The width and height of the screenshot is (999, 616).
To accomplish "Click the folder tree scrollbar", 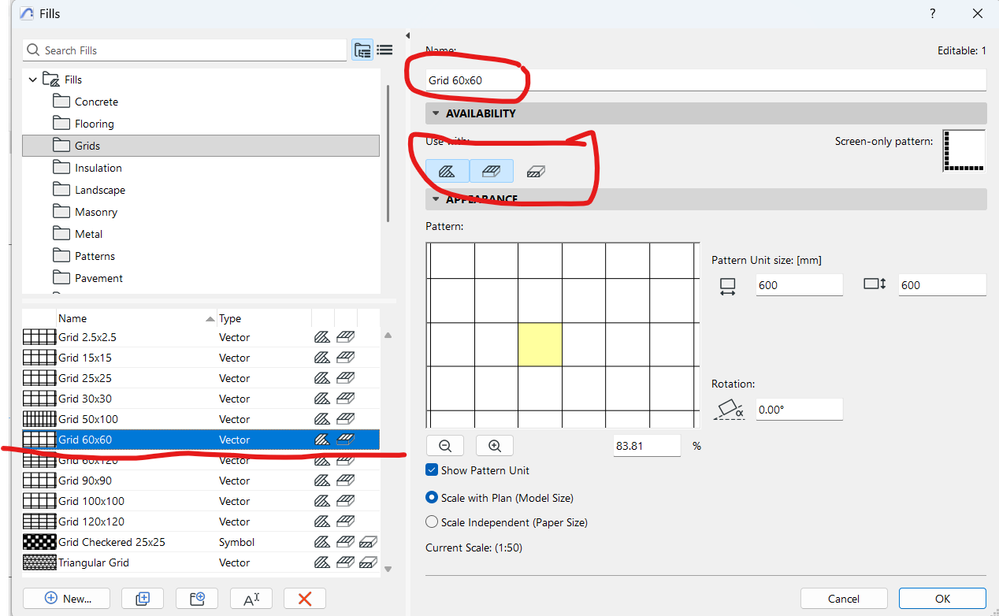I will (x=388, y=154).
